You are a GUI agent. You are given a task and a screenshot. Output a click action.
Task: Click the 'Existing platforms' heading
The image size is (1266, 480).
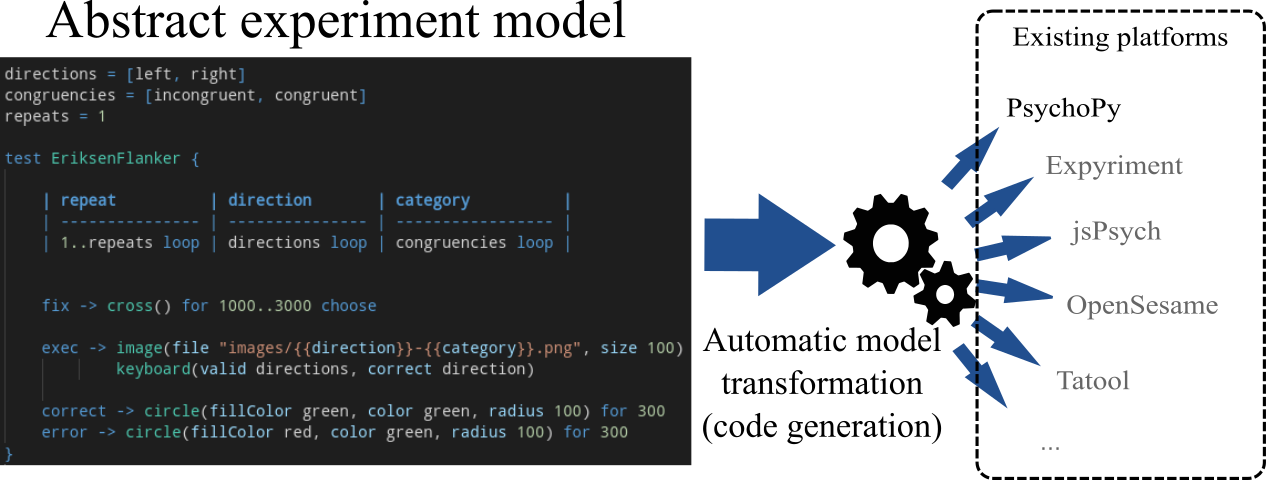[x=1119, y=39]
